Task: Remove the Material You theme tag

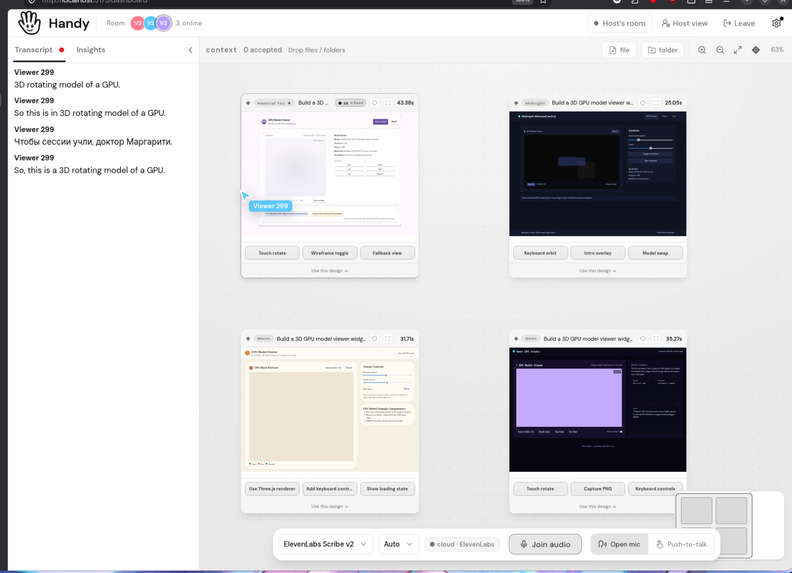Action: [289, 103]
